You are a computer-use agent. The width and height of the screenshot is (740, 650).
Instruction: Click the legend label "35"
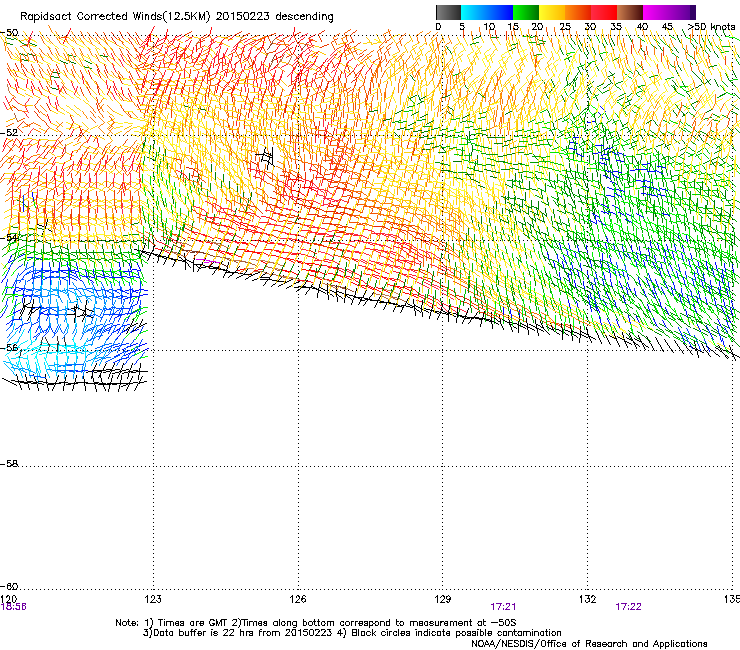click(x=616, y=27)
